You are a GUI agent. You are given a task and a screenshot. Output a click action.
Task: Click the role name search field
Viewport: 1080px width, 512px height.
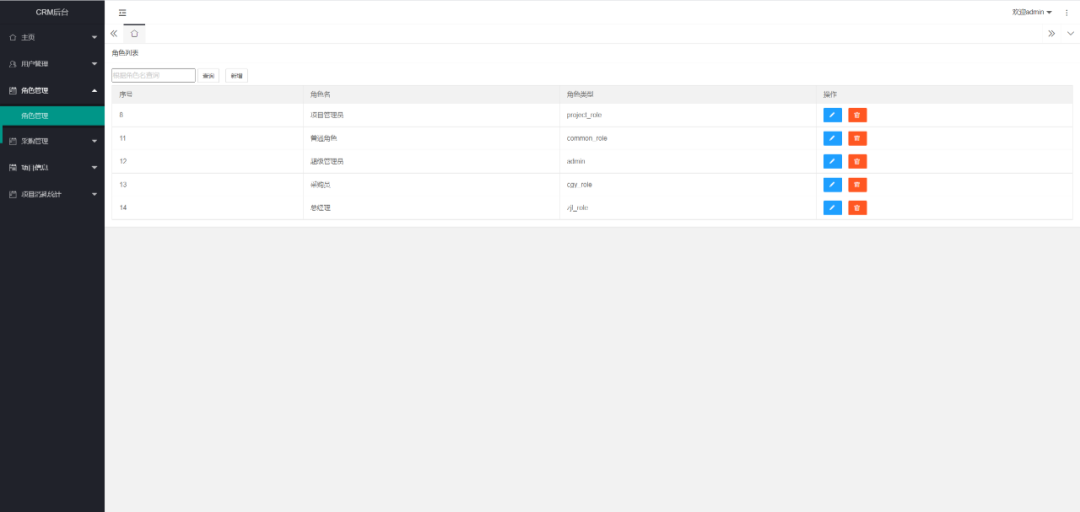point(154,76)
